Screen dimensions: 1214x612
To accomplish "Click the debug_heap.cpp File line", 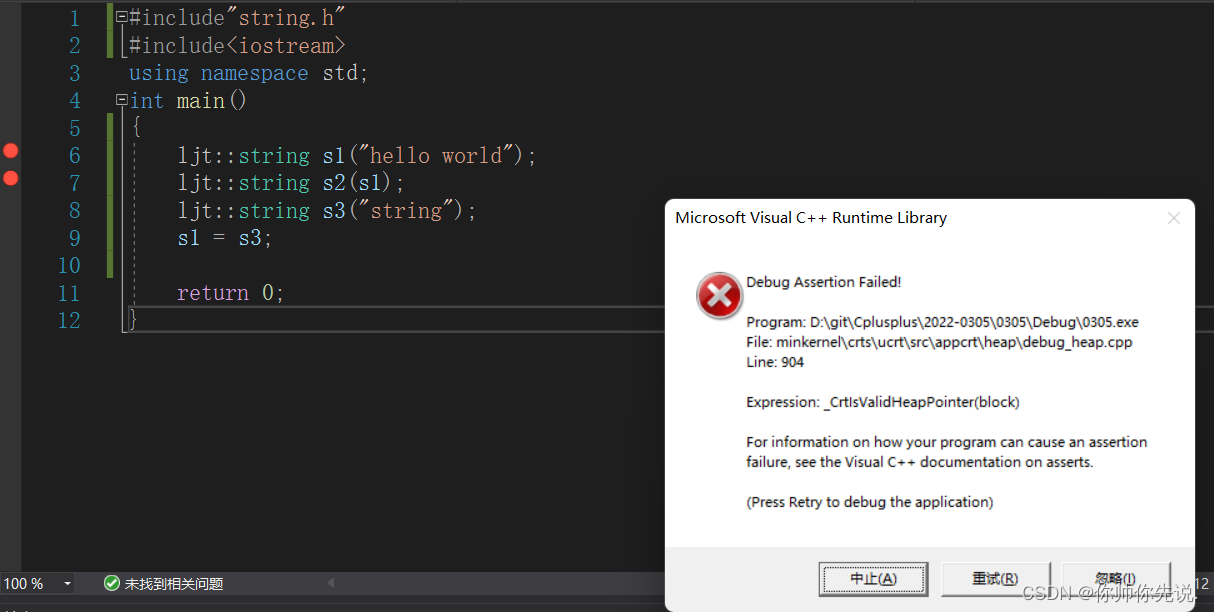I will (x=939, y=342).
